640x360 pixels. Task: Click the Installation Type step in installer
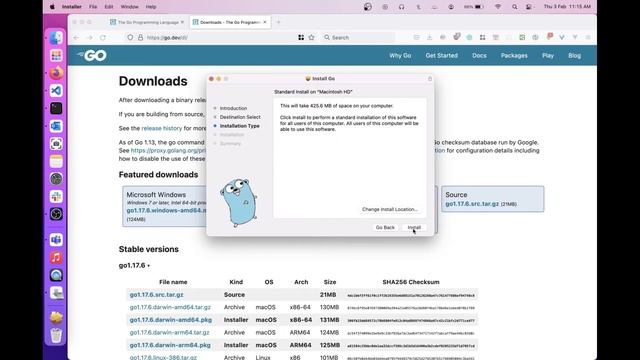pos(240,126)
